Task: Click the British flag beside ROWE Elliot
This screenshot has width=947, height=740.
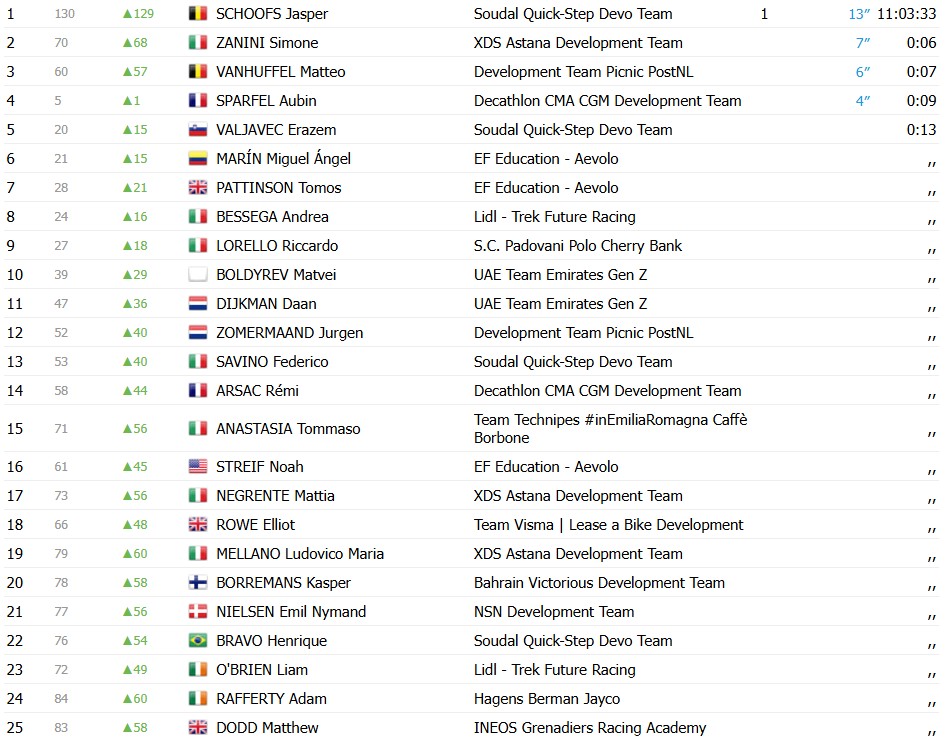Action: tap(197, 525)
